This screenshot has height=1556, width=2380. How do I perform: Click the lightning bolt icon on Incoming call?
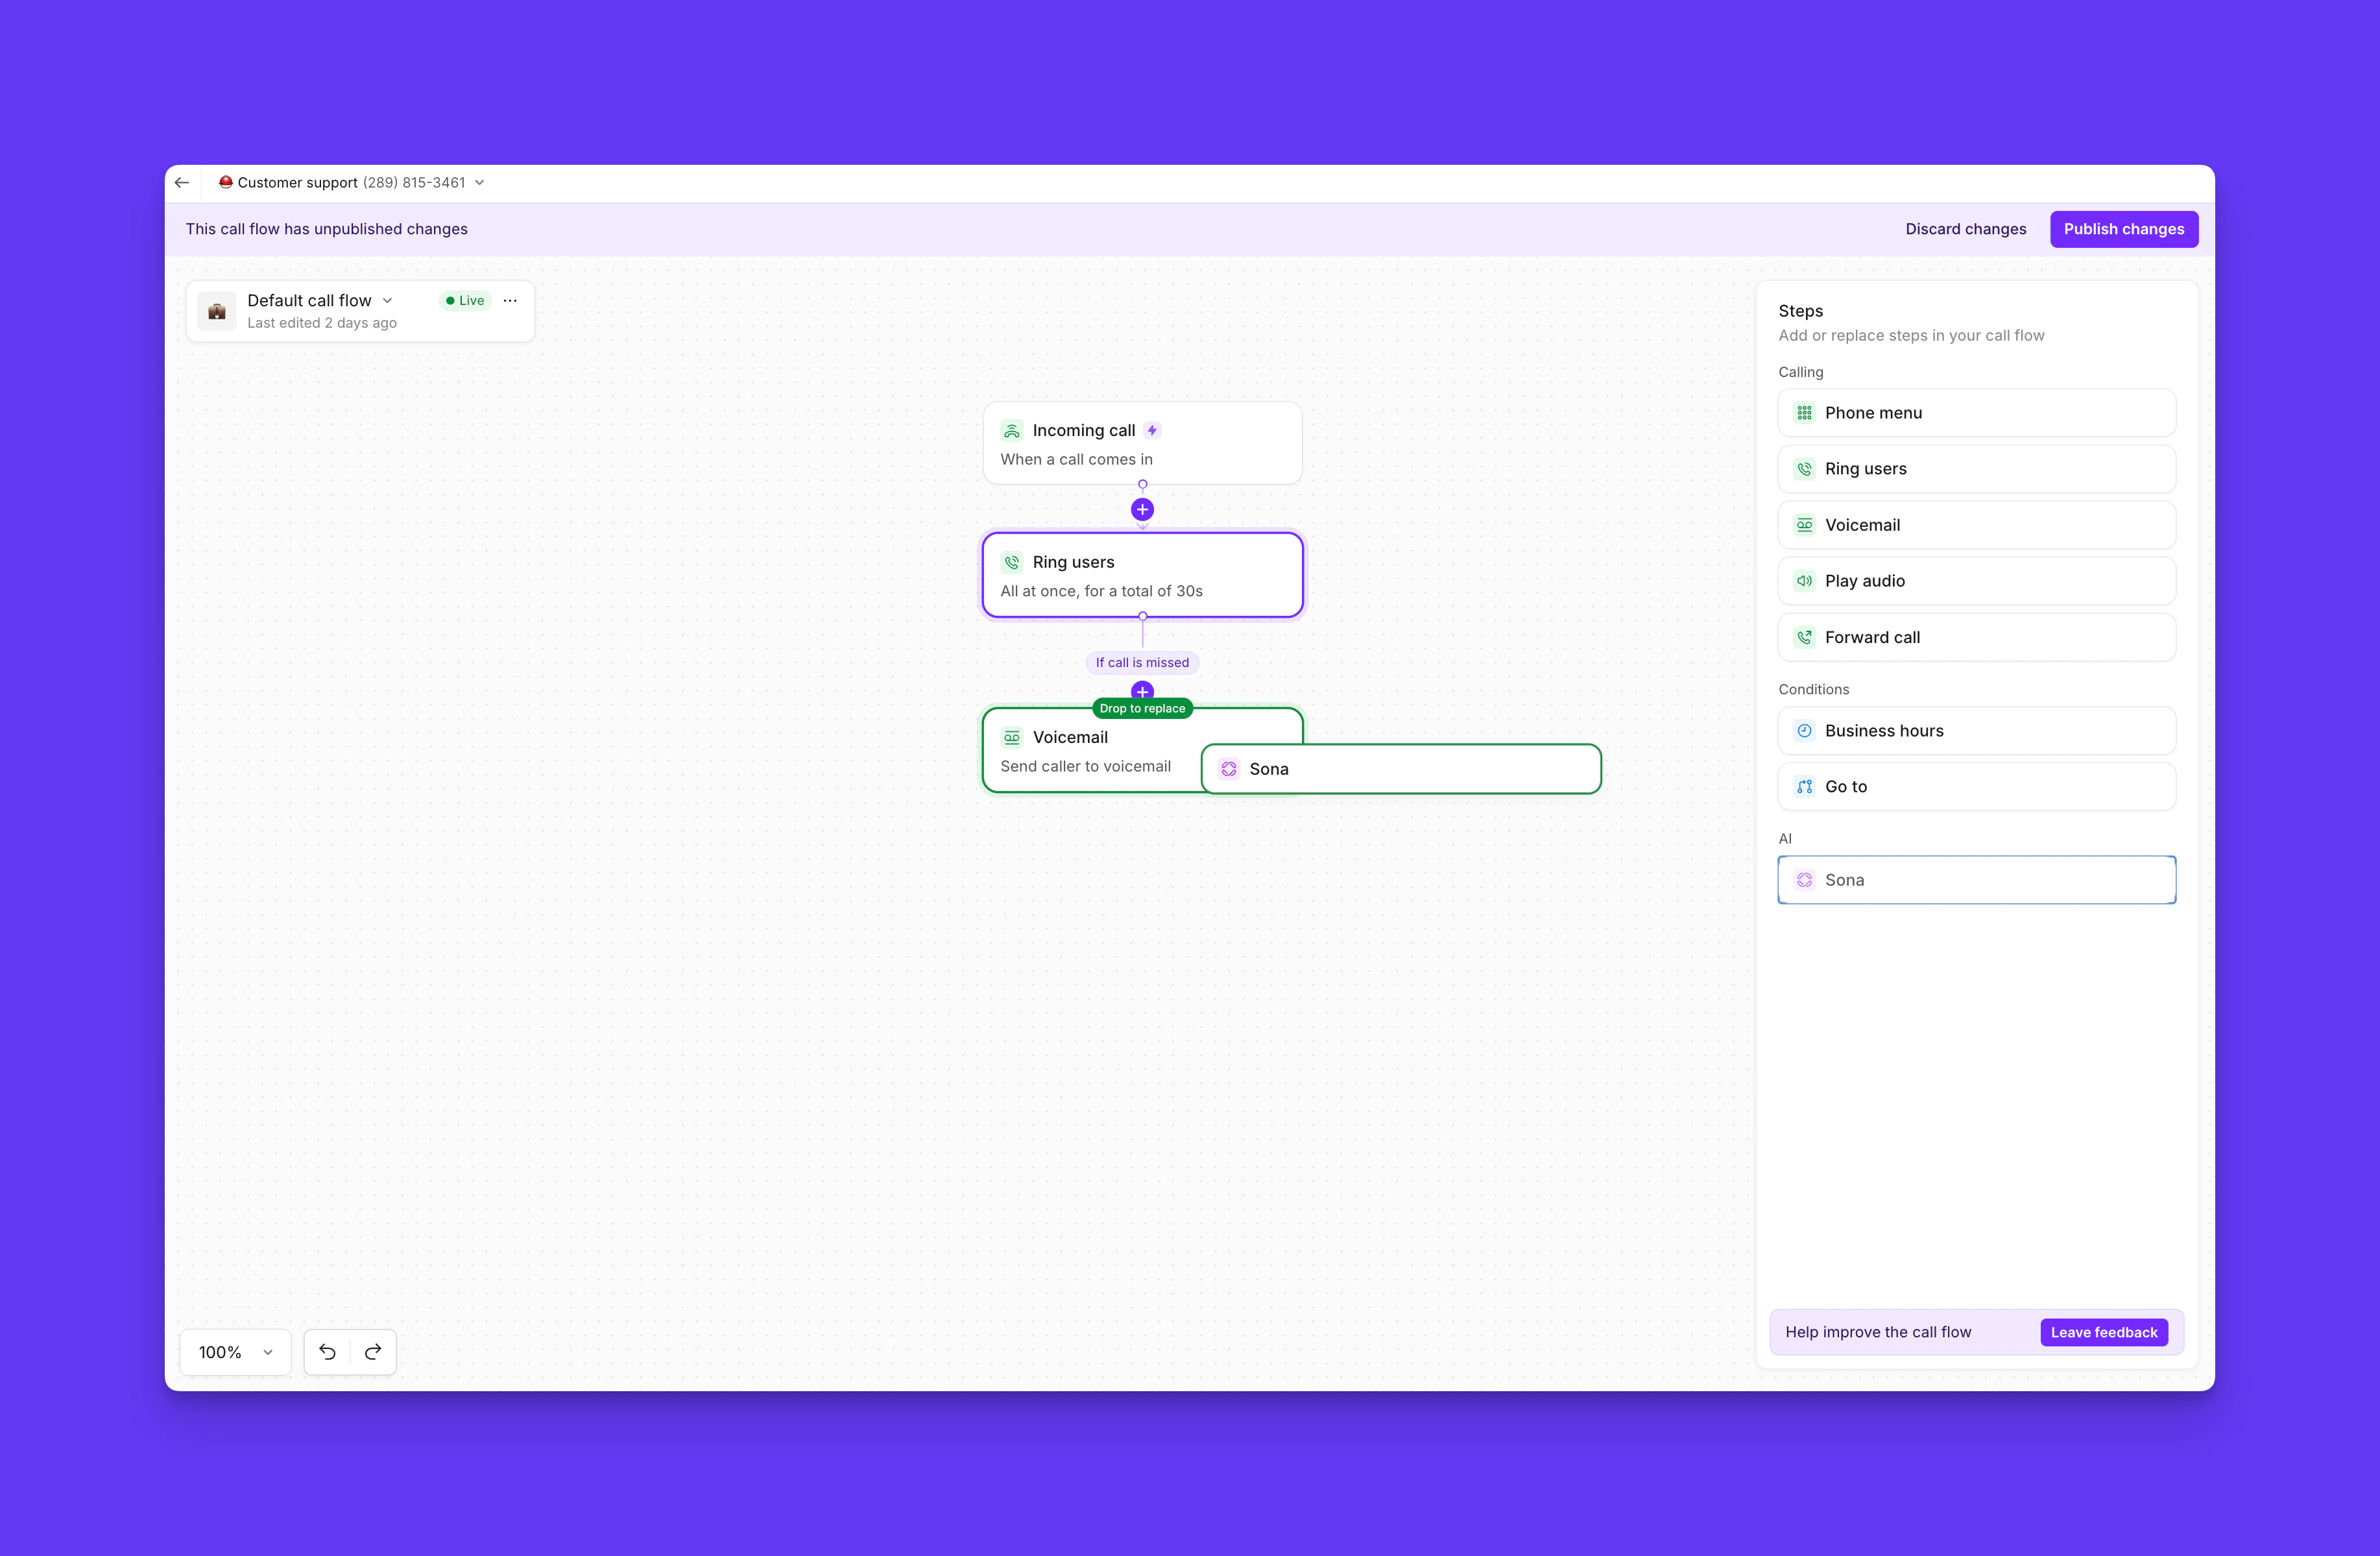coord(1152,430)
